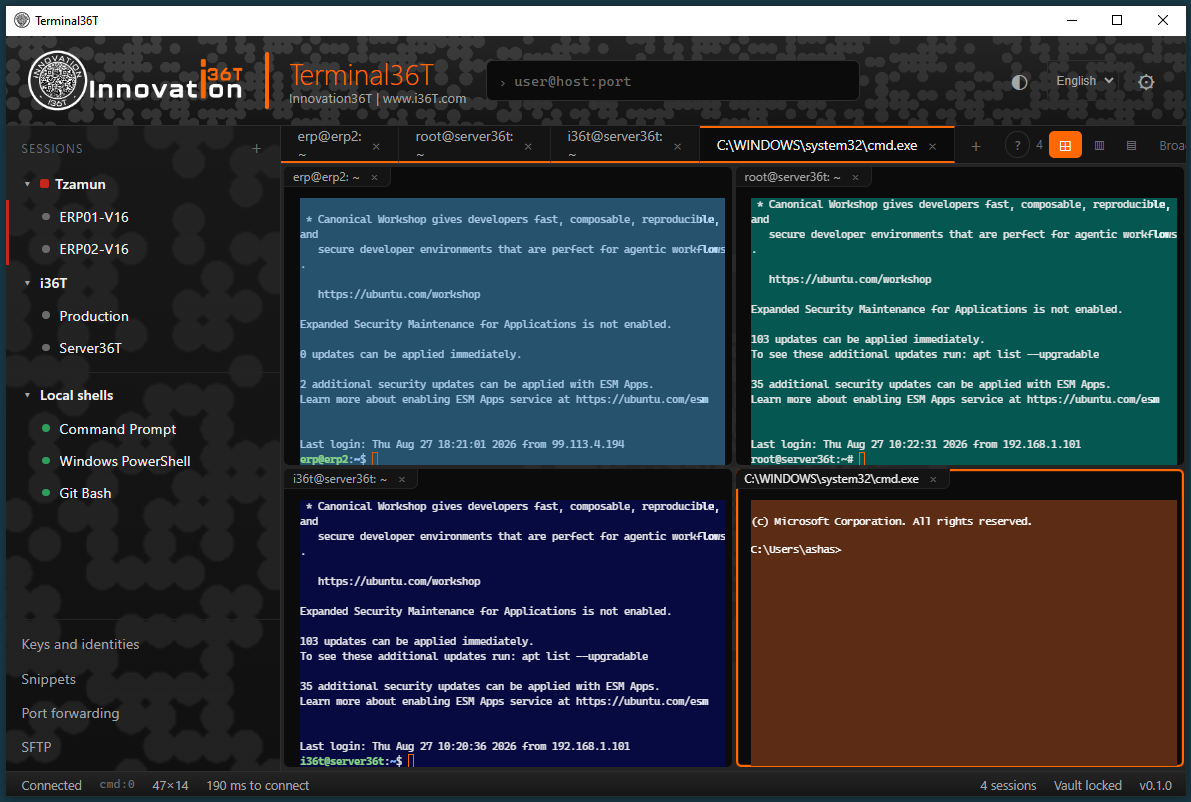Focus the root@server36t green terminal pane
Image resolution: width=1191 pixels, height=802 pixels.
coord(963,331)
